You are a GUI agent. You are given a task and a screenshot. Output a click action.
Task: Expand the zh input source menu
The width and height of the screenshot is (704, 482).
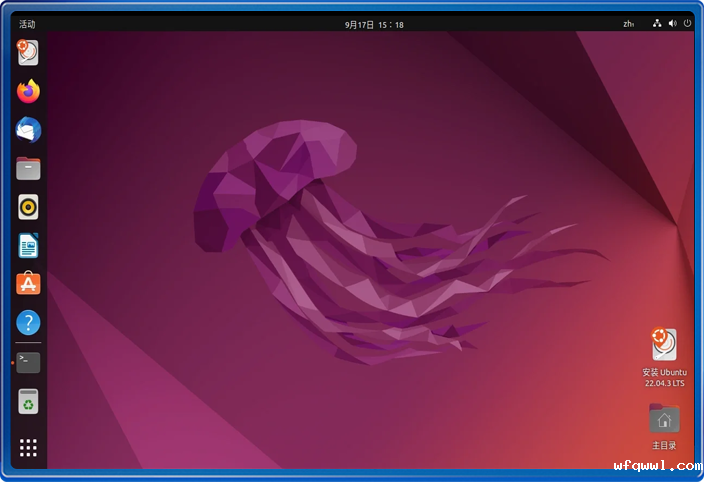(629, 24)
